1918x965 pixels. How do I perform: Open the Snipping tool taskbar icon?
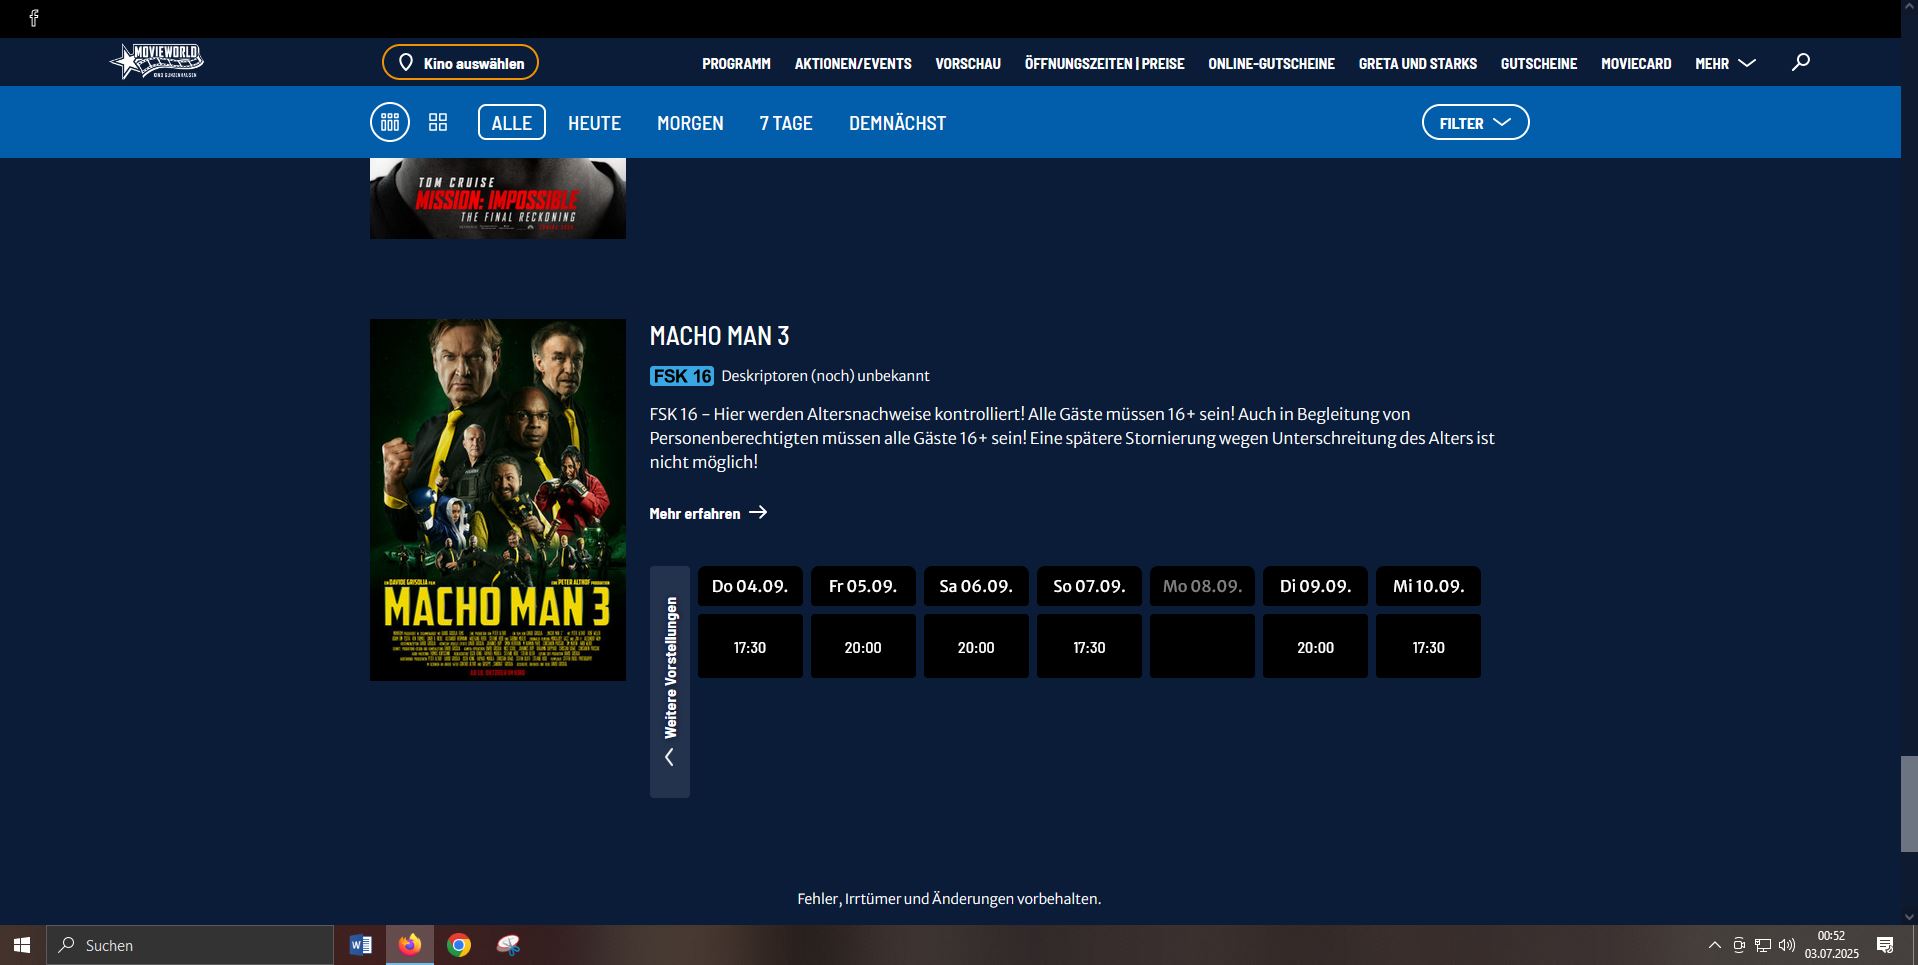[x=508, y=945]
